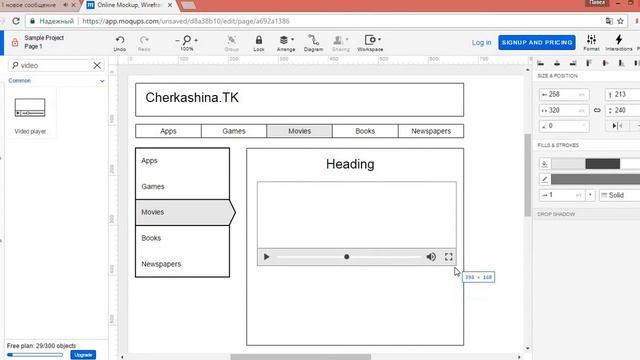This screenshot has width=640, height=360.
Task: Align objects to the bottom edge
Action: coord(621,63)
